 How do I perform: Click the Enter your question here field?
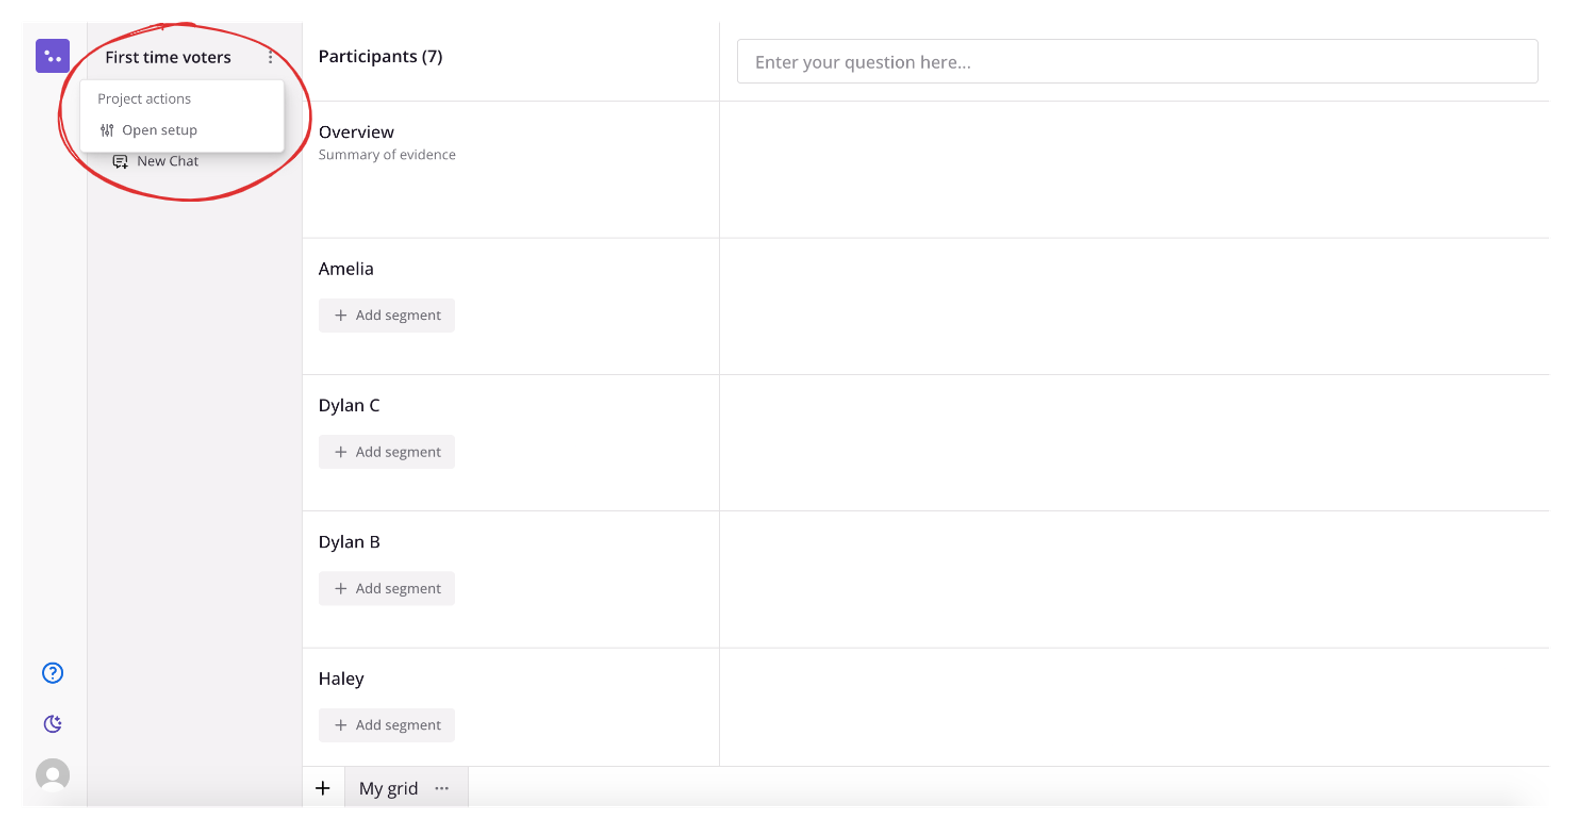(1137, 62)
